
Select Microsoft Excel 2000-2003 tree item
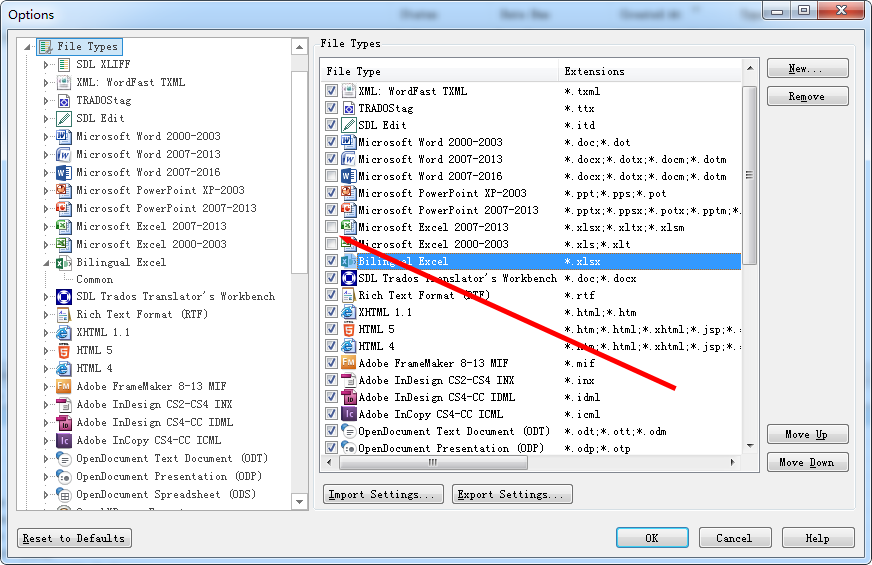point(151,244)
